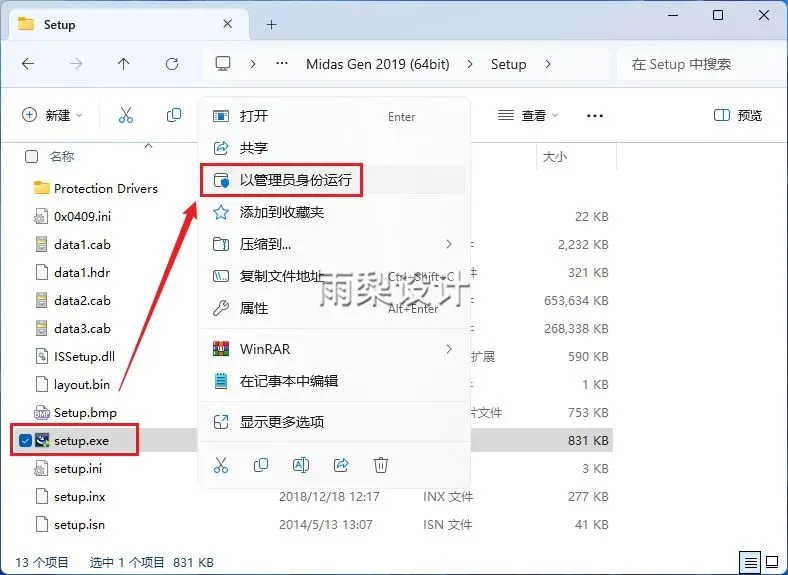Viewport: 788px width, 575px height.
Task: Click the ISN 文件 type cell
Action: click(447, 525)
